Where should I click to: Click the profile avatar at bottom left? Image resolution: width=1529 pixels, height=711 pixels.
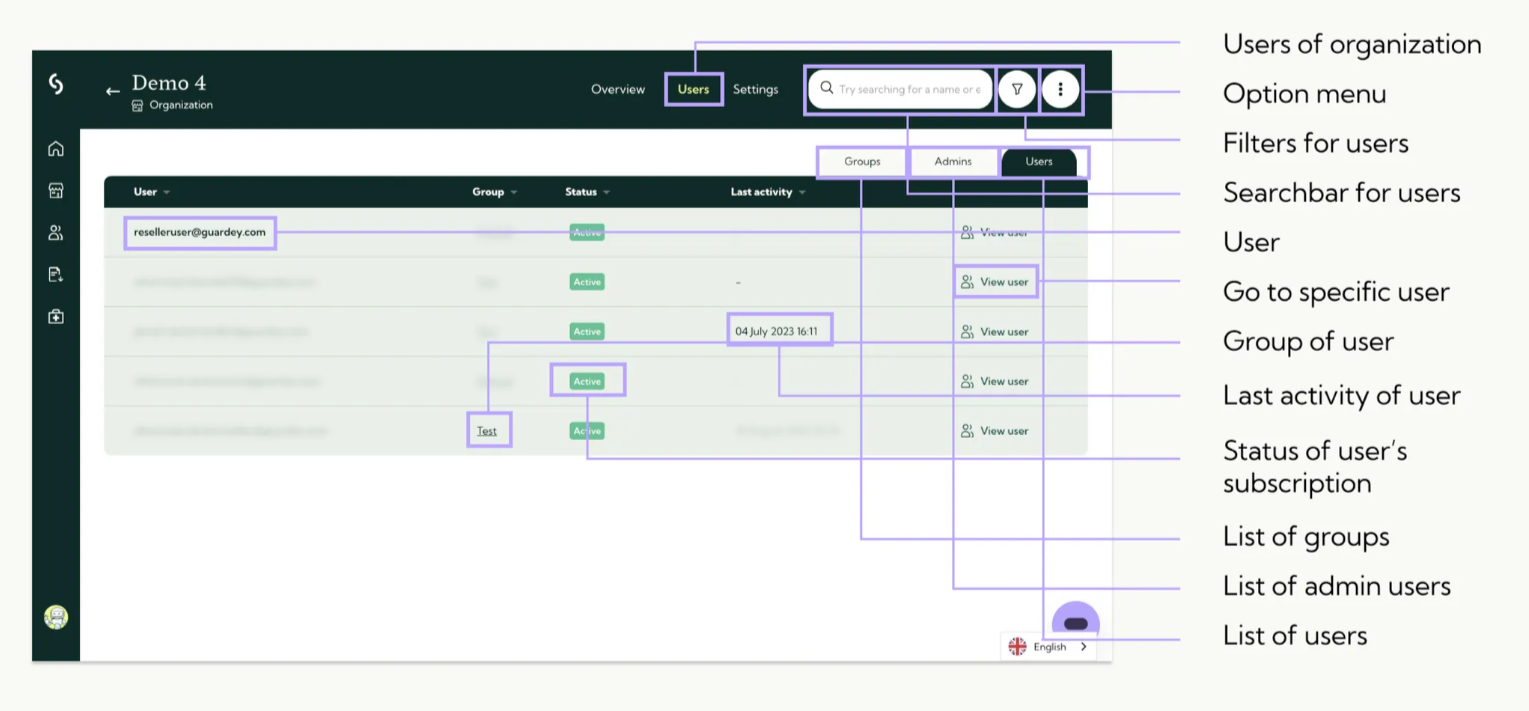coord(56,617)
